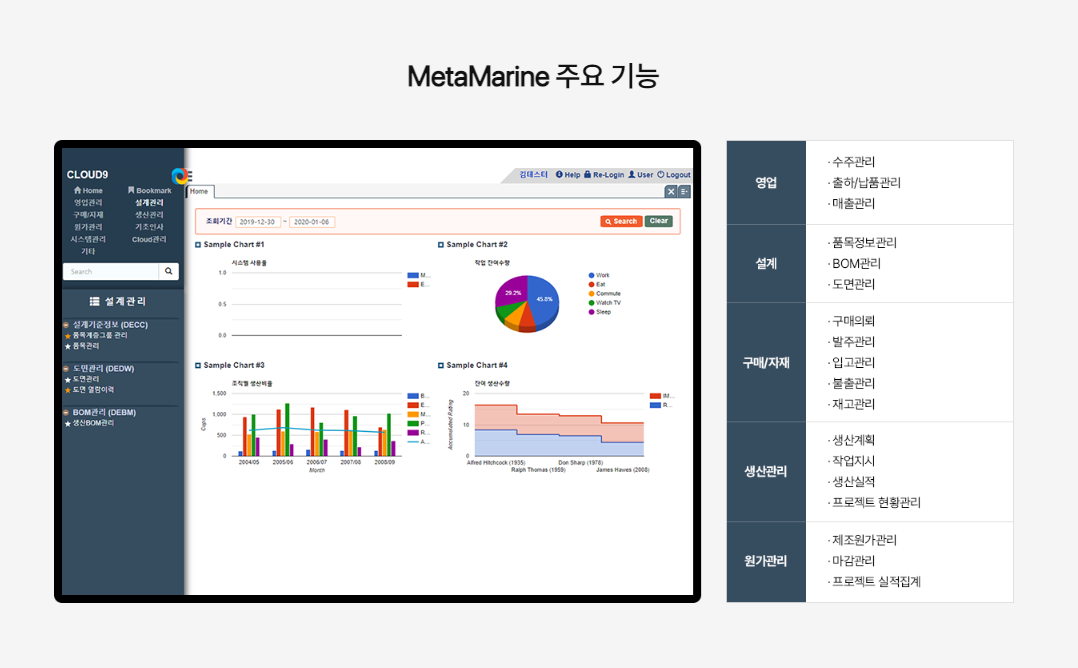Close all tabs with the X icon
Screen dimensions: 1078x668
pos(671,191)
